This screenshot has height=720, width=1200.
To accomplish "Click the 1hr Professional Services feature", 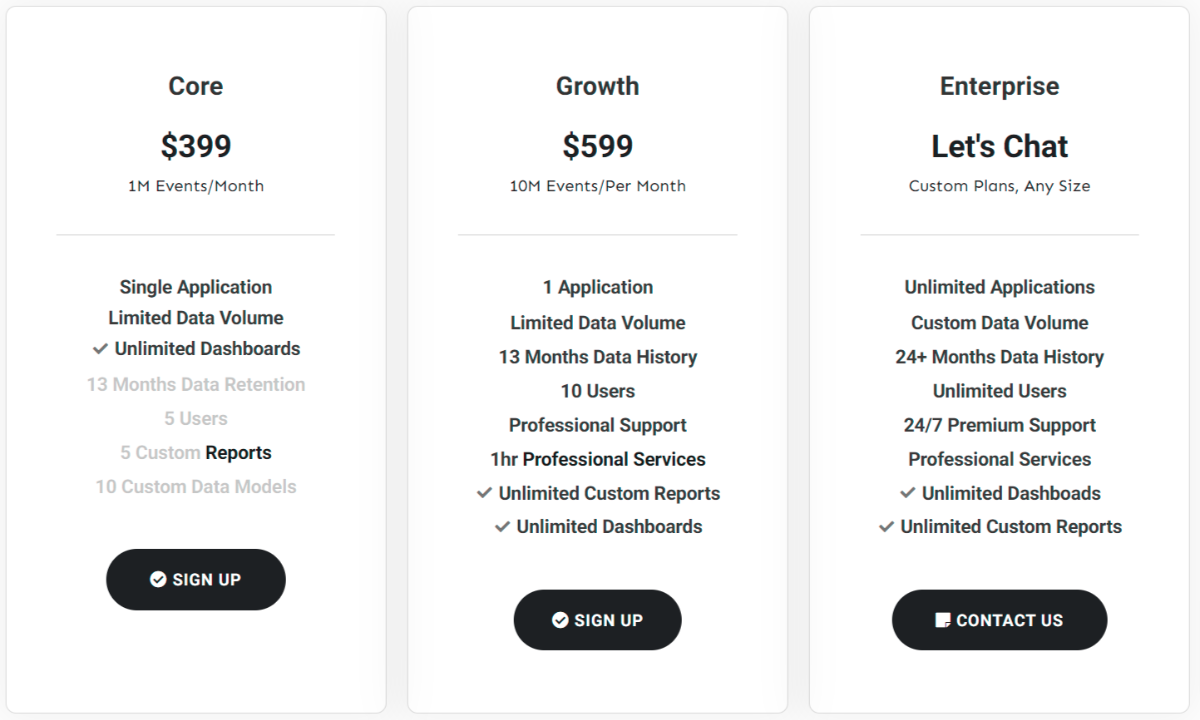I will [598, 459].
